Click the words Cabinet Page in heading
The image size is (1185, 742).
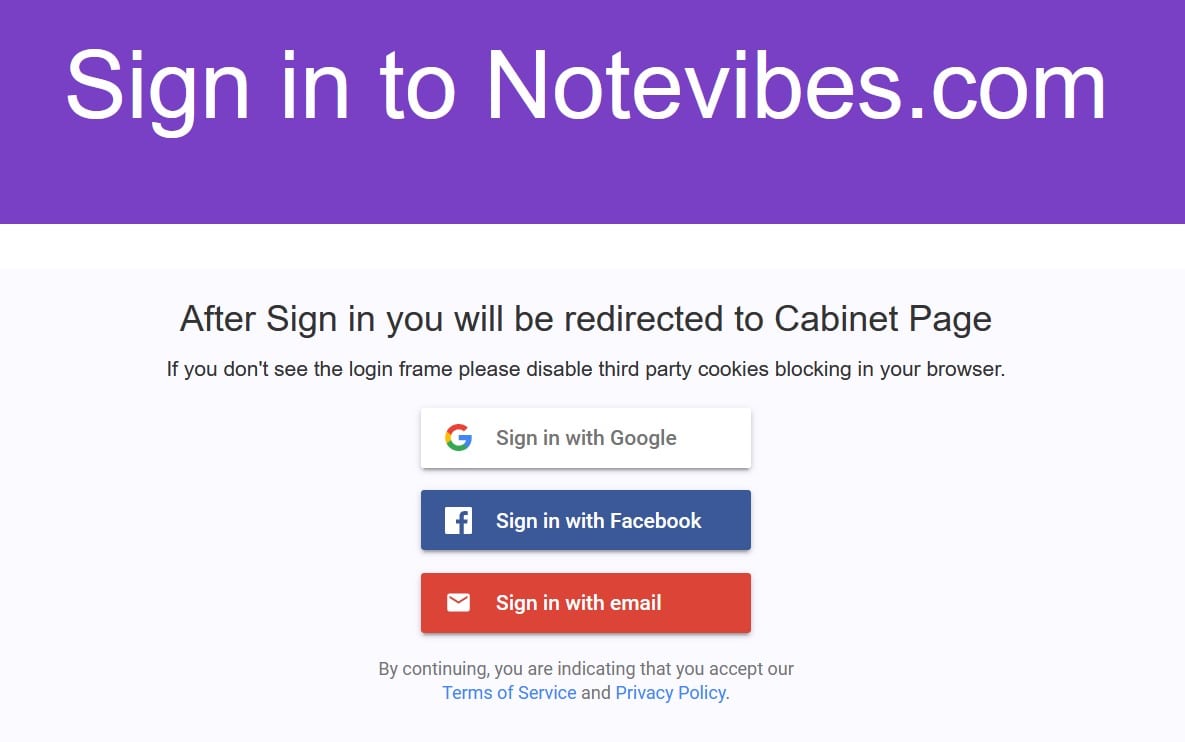point(883,319)
